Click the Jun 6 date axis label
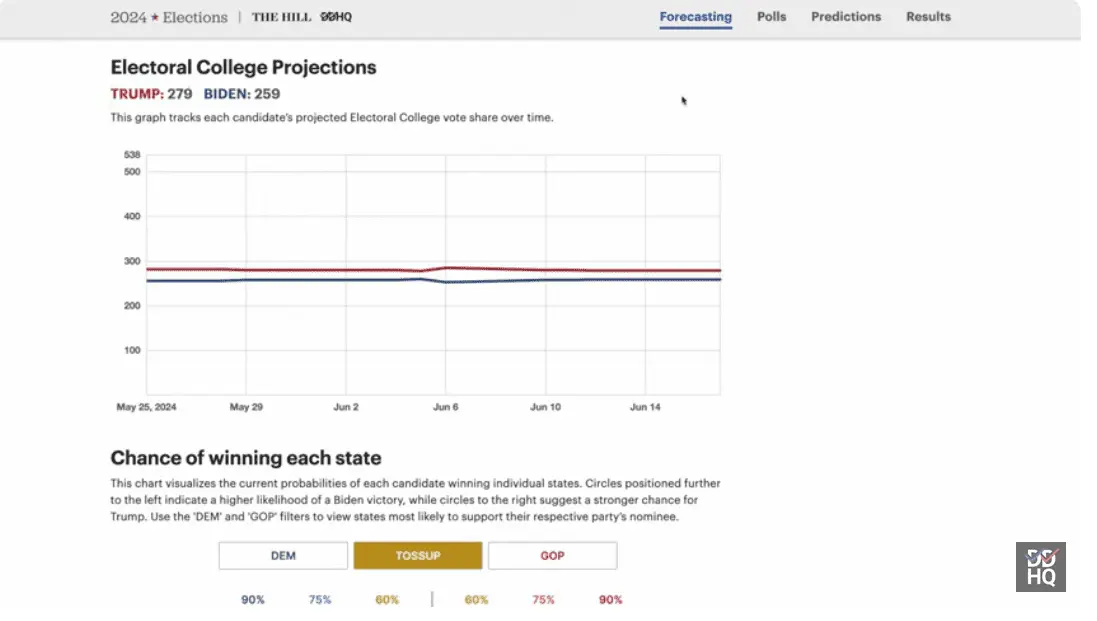 coord(445,408)
